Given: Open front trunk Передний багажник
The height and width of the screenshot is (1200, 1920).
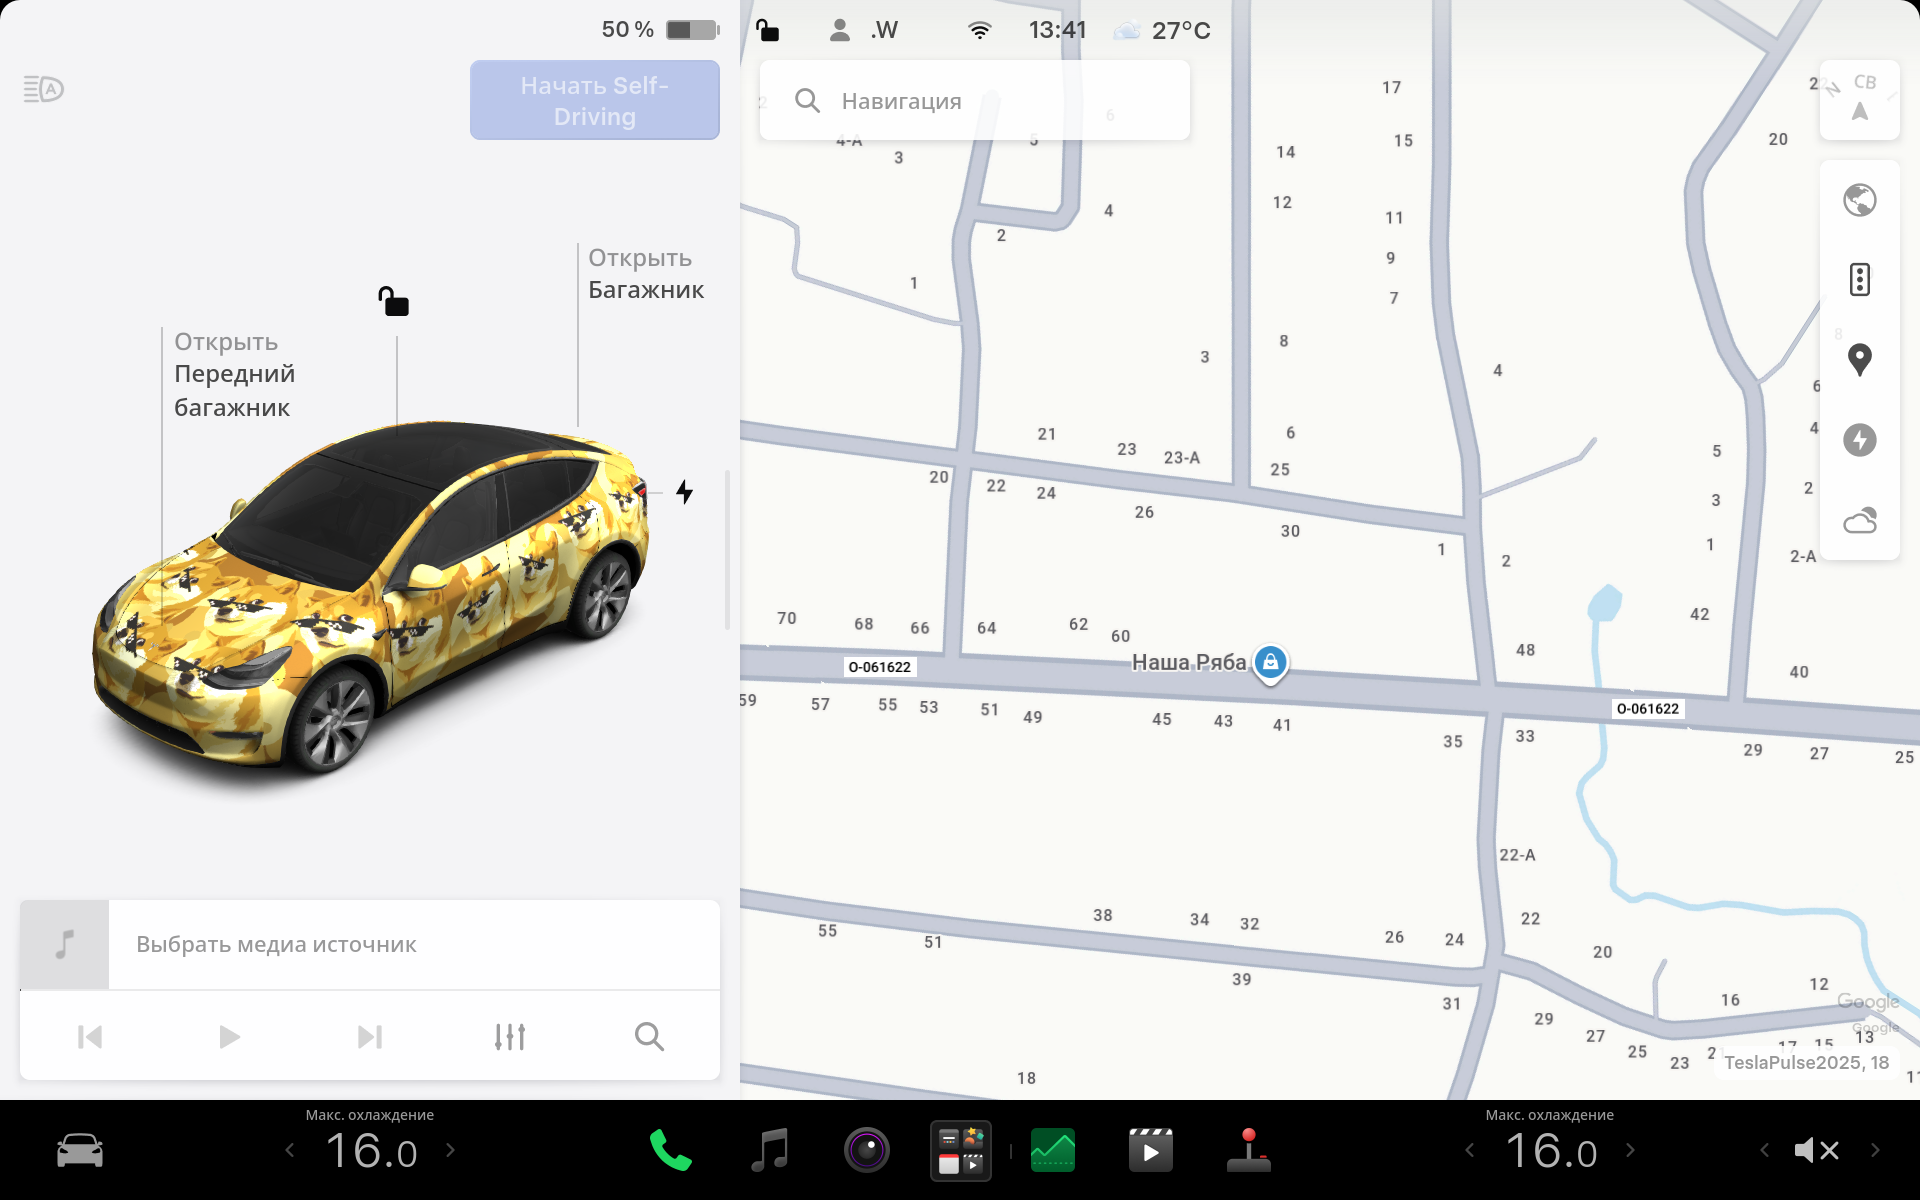Looking at the screenshot, I should pos(235,375).
